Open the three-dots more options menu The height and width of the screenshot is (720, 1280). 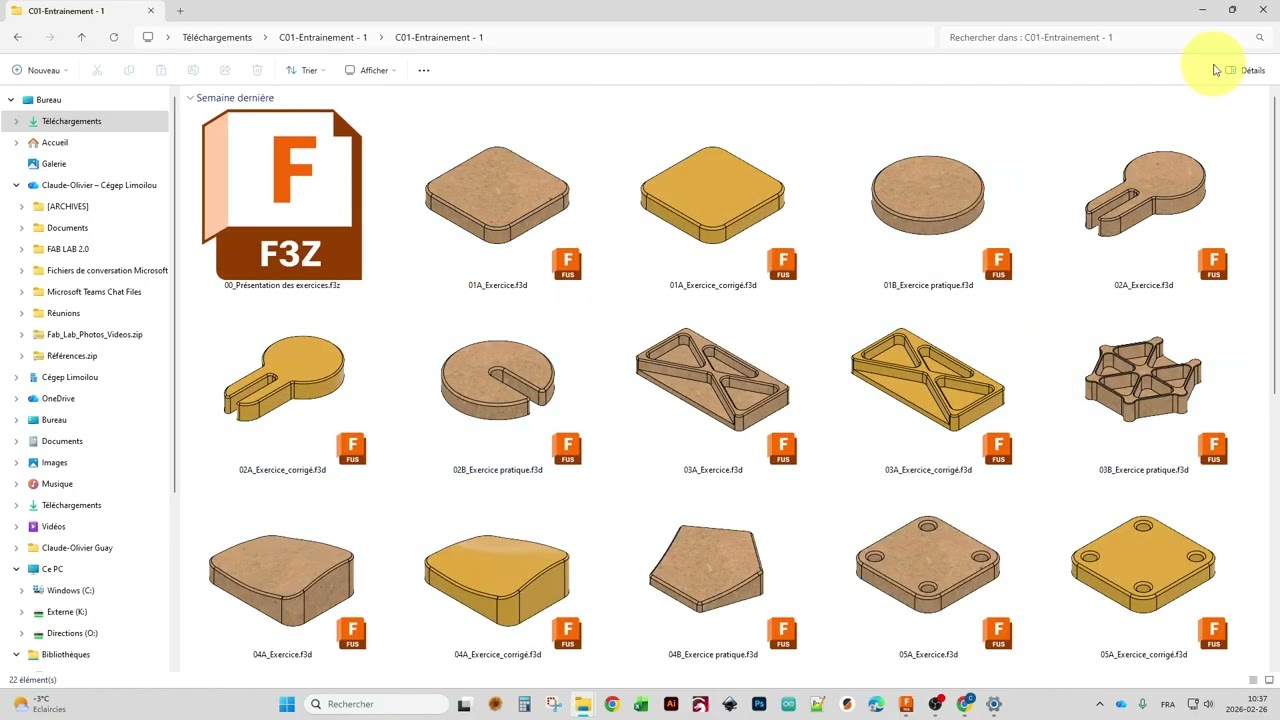424,70
